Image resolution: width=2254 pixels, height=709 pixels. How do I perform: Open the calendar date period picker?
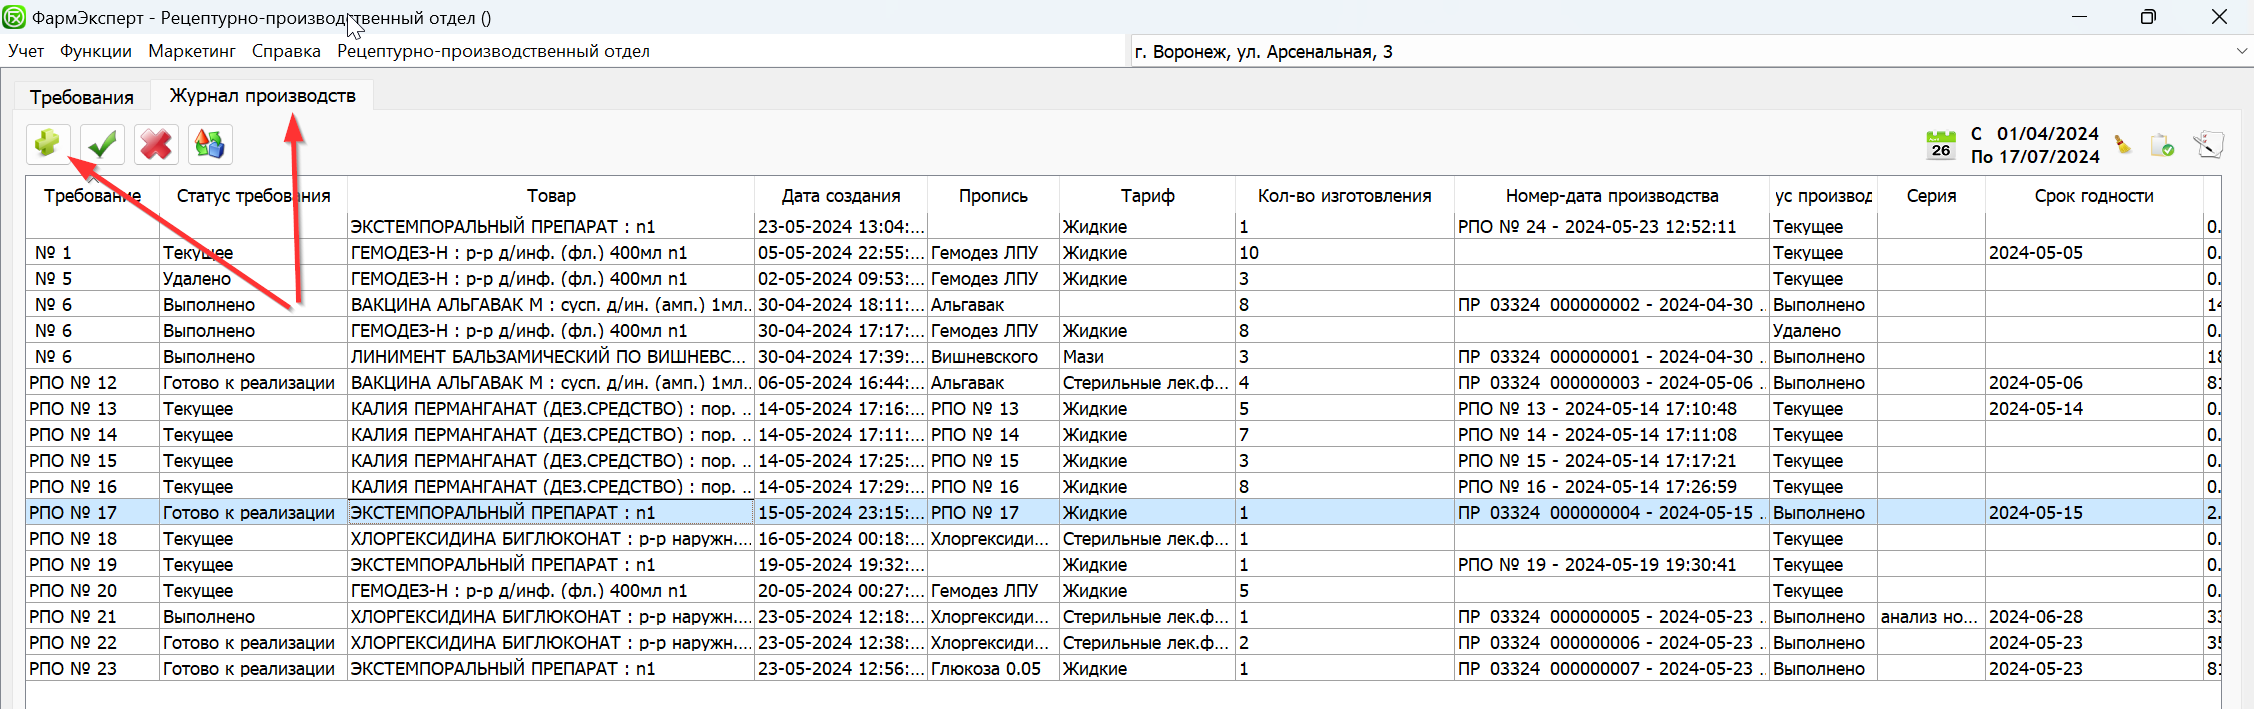[x=1940, y=145]
